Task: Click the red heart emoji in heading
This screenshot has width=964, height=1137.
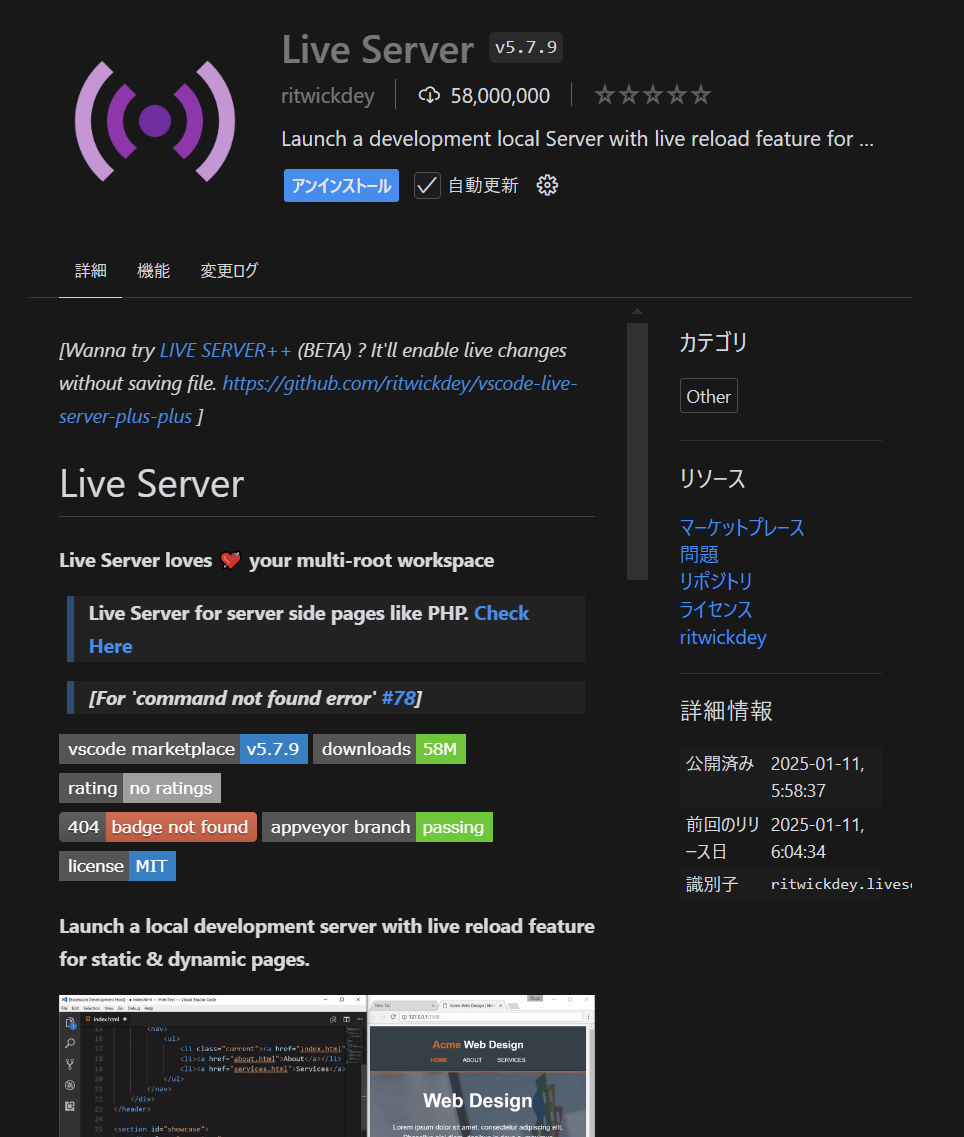Action: click(x=231, y=561)
